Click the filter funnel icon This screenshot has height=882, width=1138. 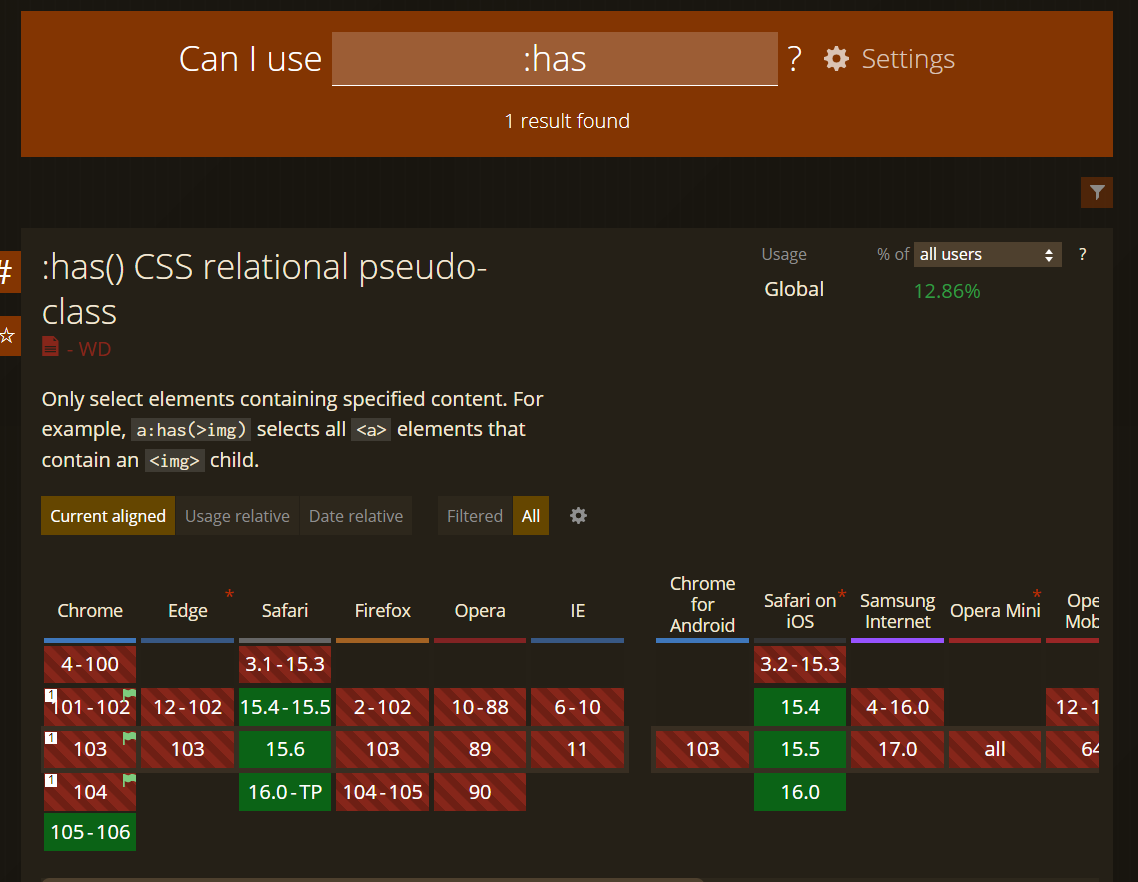click(x=1097, y=192)
